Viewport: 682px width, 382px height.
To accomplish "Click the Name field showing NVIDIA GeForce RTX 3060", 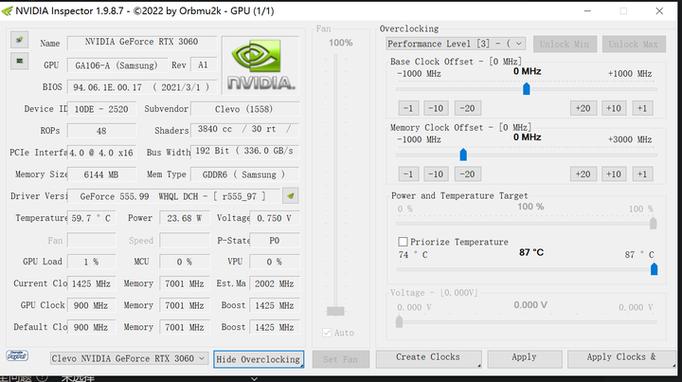I will 141,42.
